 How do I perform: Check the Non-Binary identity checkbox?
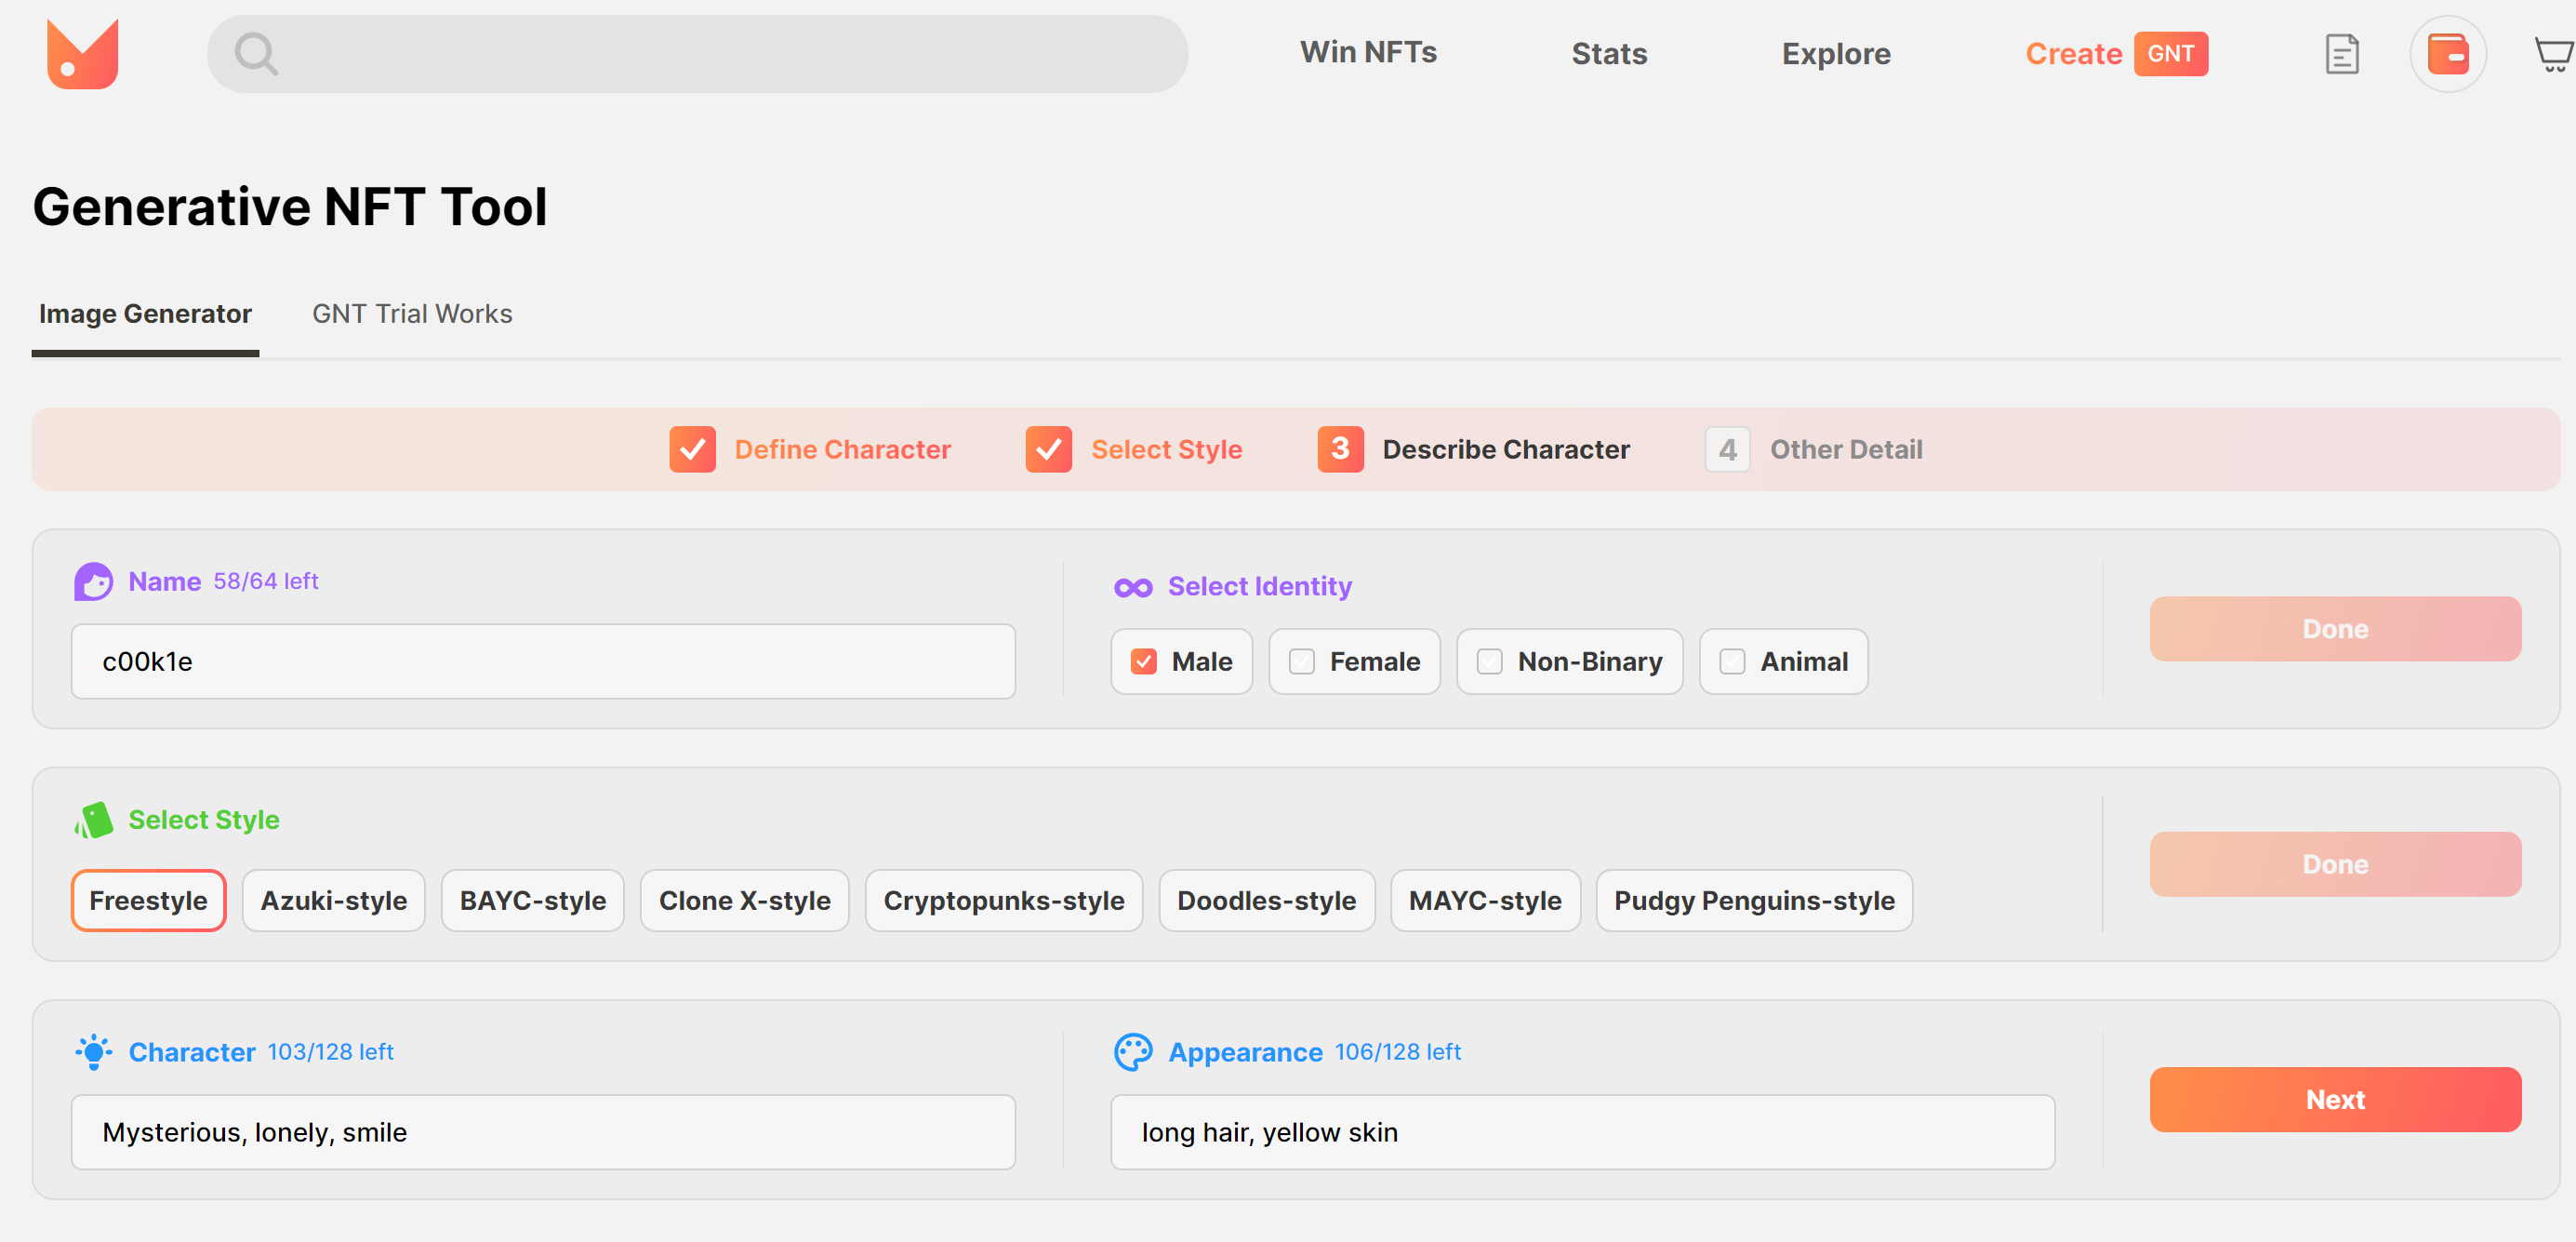[x=1489, y=662]
